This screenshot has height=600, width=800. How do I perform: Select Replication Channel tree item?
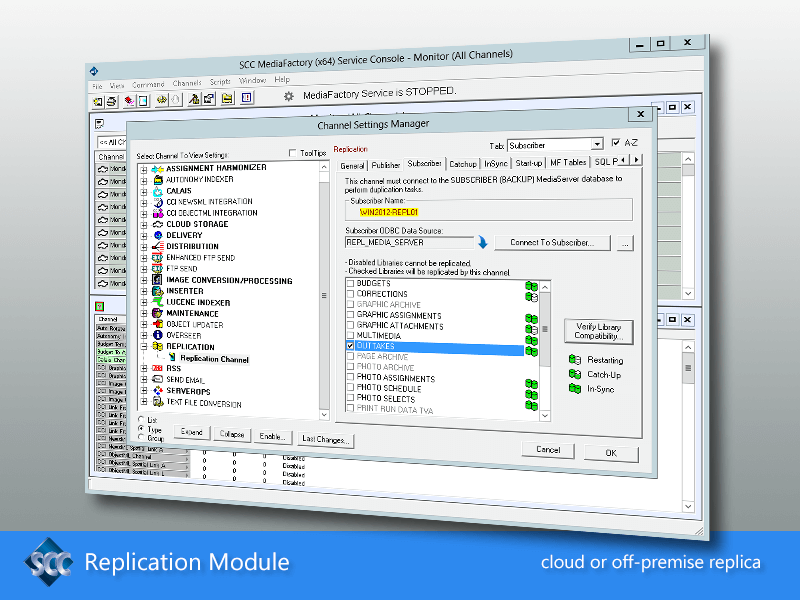pos(214,359)
